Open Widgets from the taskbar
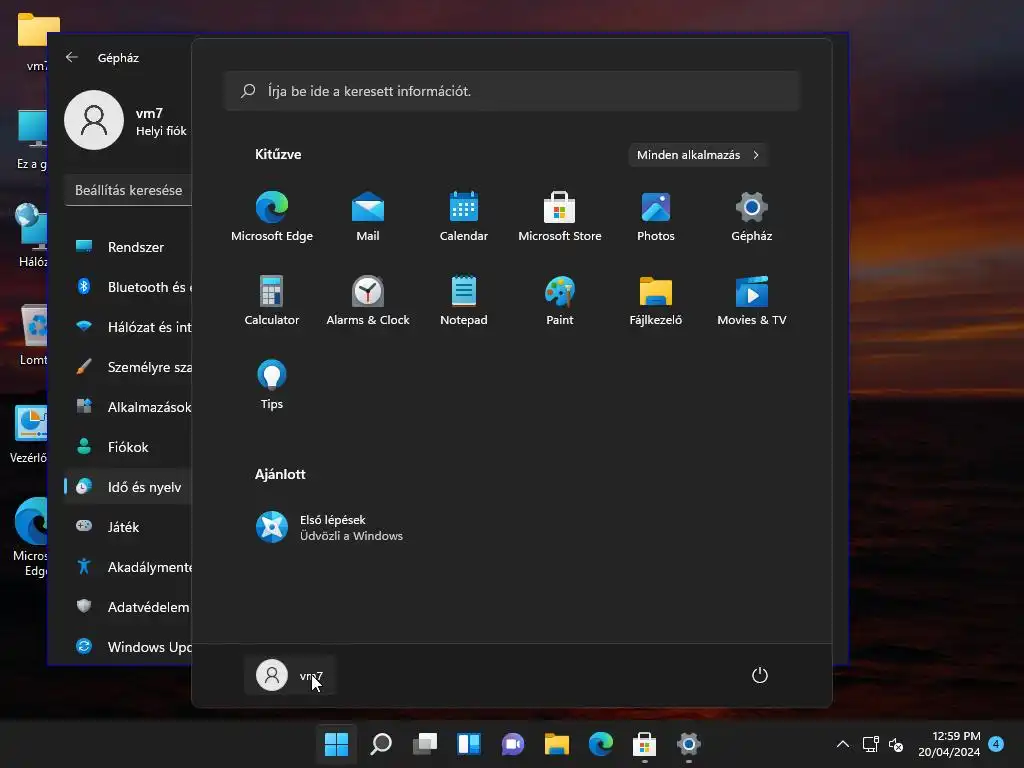Viewport: 1024px width, 768px height. coord(469,744)
